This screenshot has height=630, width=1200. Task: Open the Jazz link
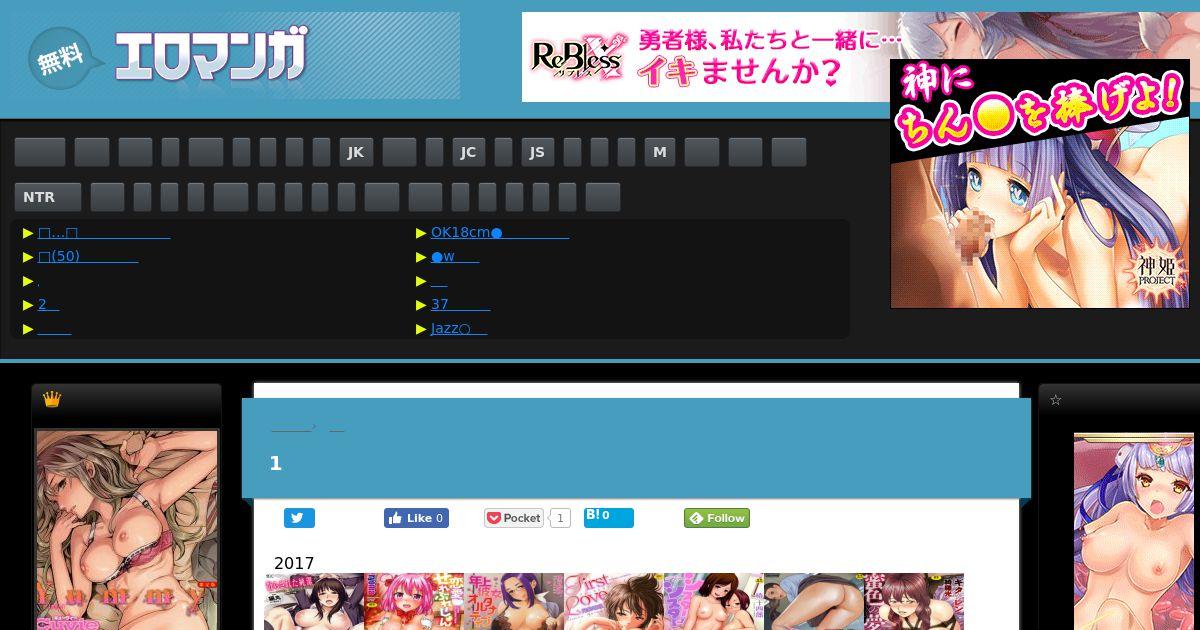459,328
